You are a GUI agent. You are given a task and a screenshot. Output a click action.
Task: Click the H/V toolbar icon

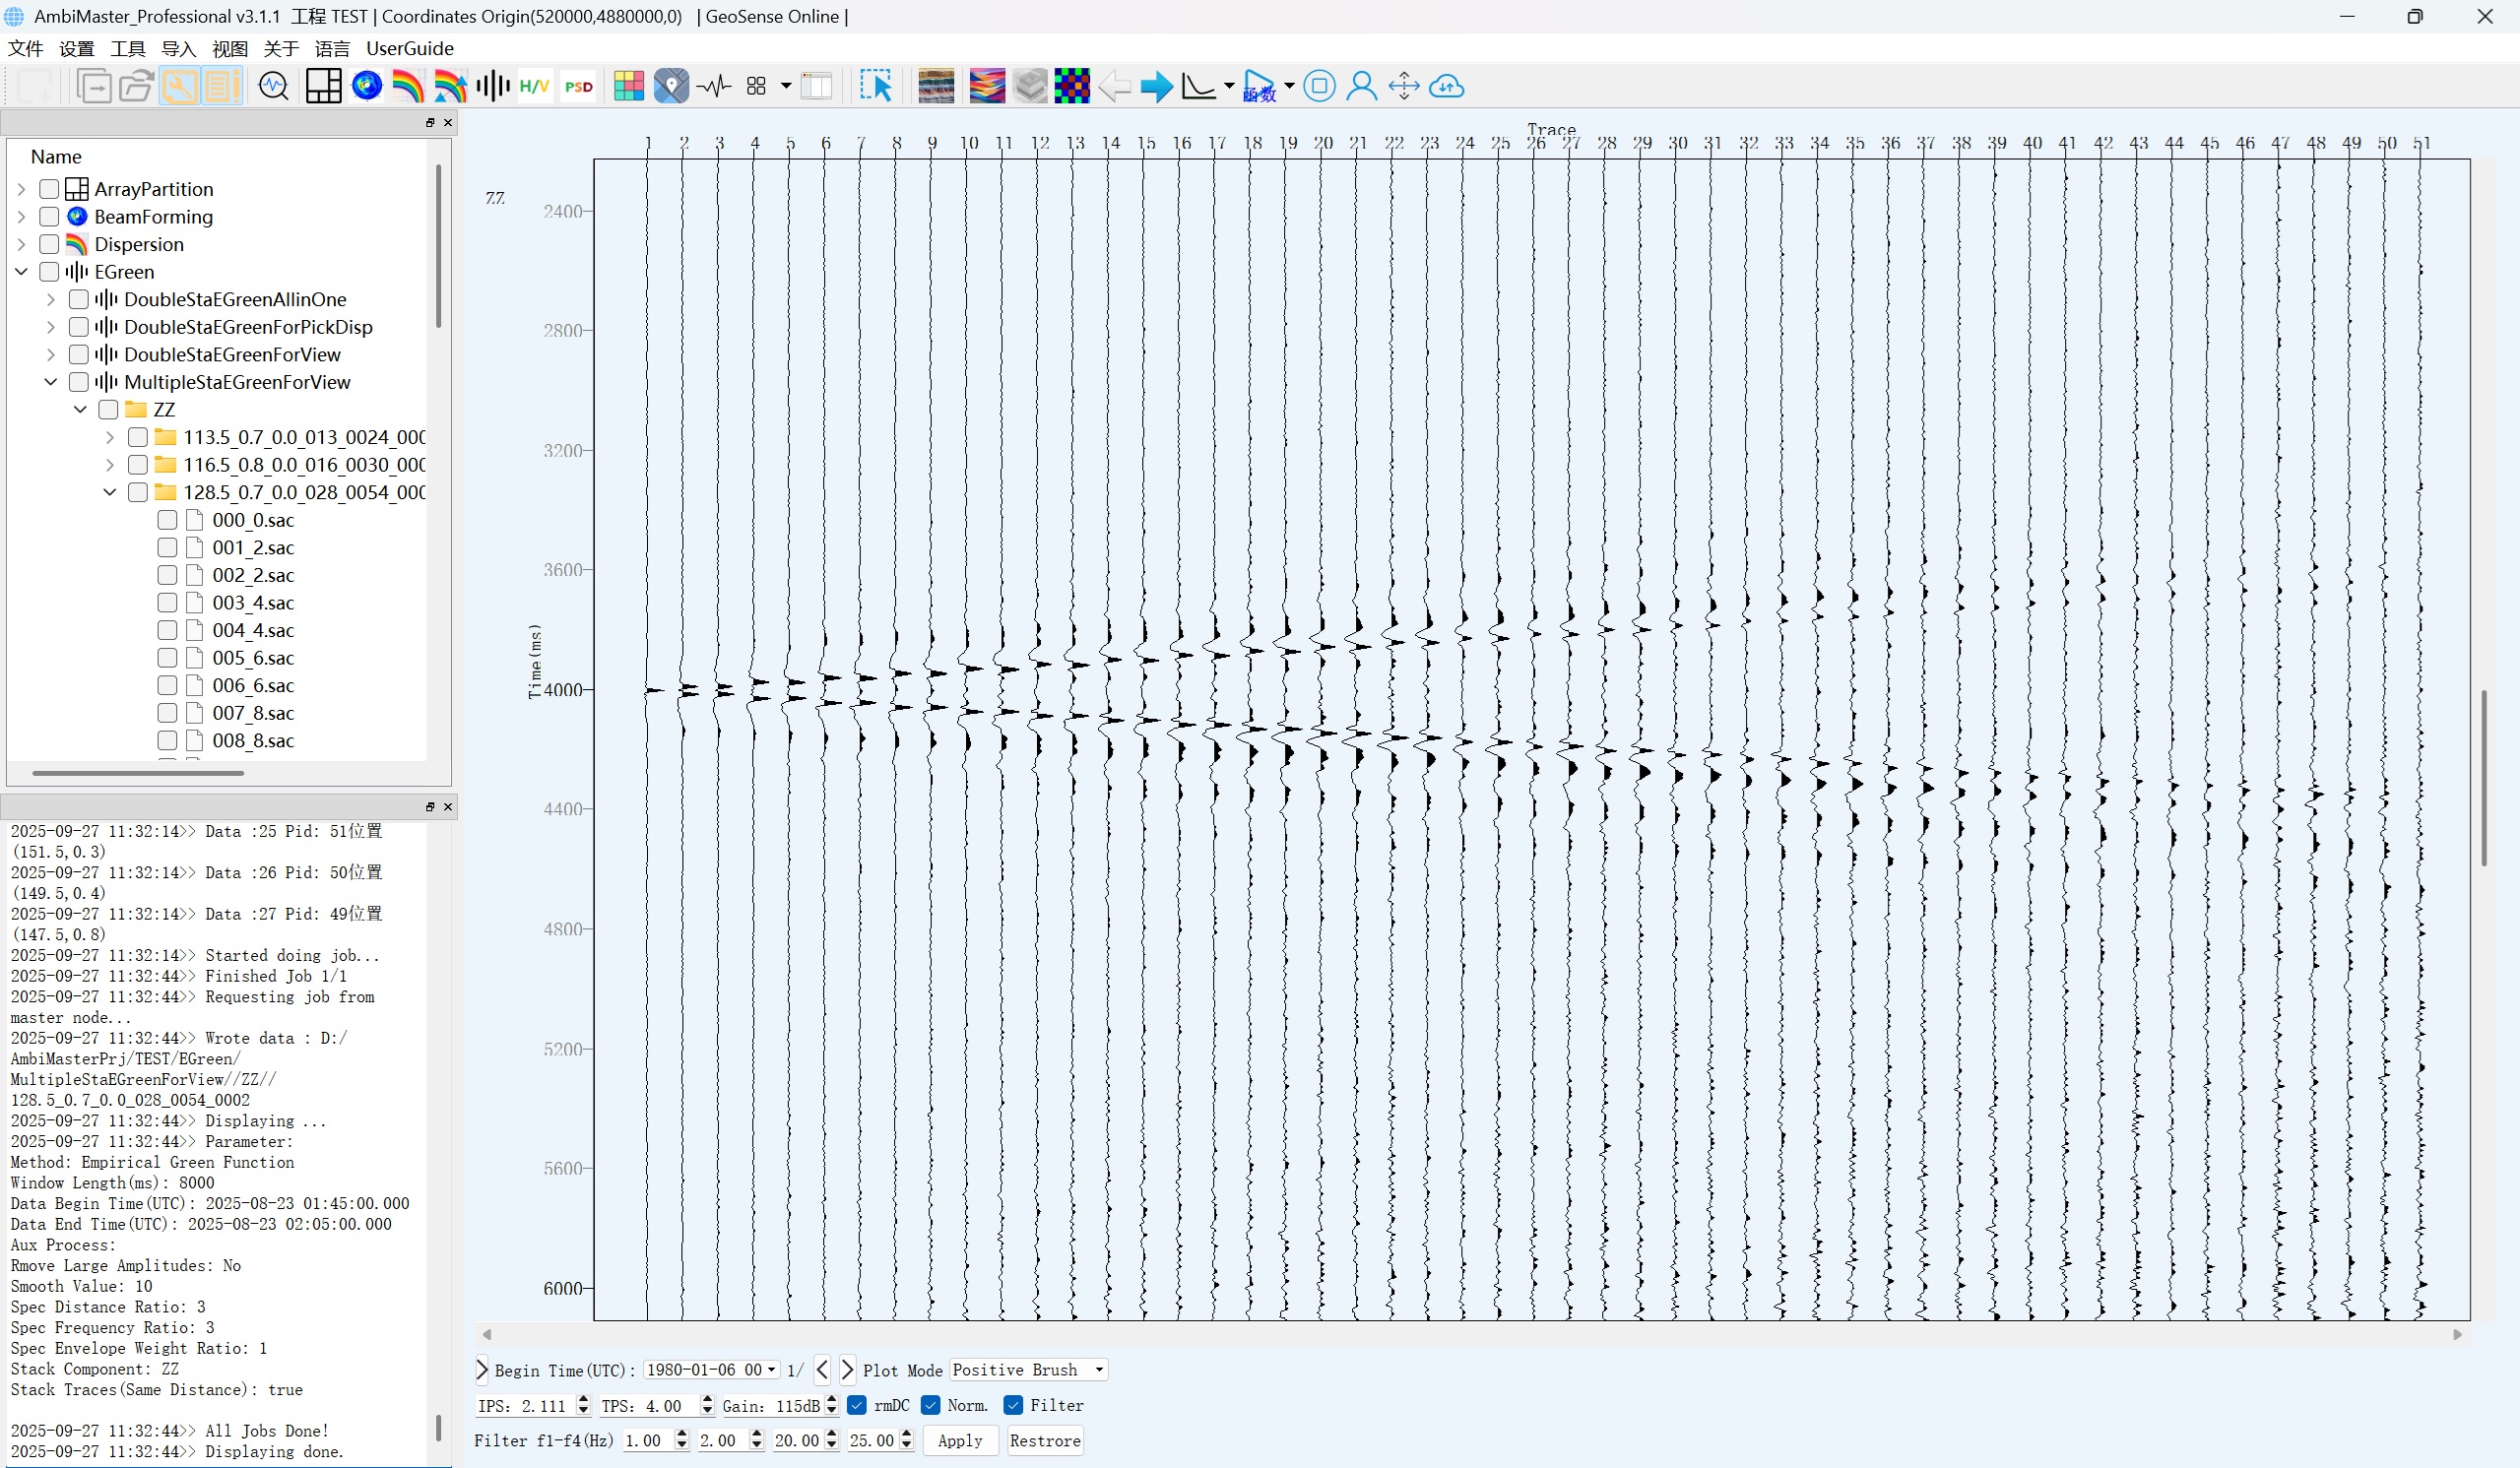(x=534, y=87)
